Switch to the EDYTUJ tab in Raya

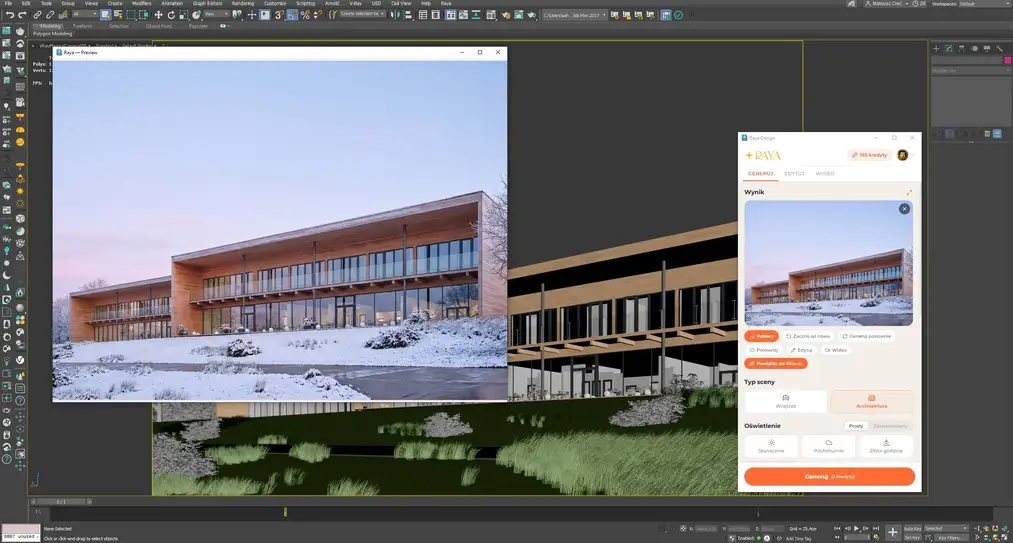[794, 174]
